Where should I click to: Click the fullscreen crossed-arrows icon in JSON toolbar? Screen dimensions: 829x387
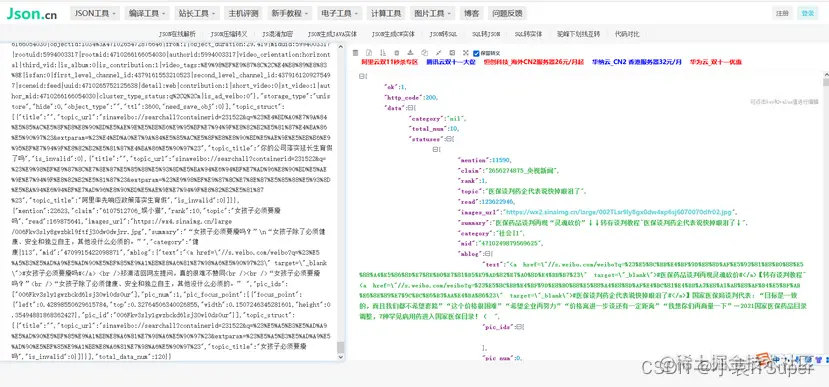465,53
